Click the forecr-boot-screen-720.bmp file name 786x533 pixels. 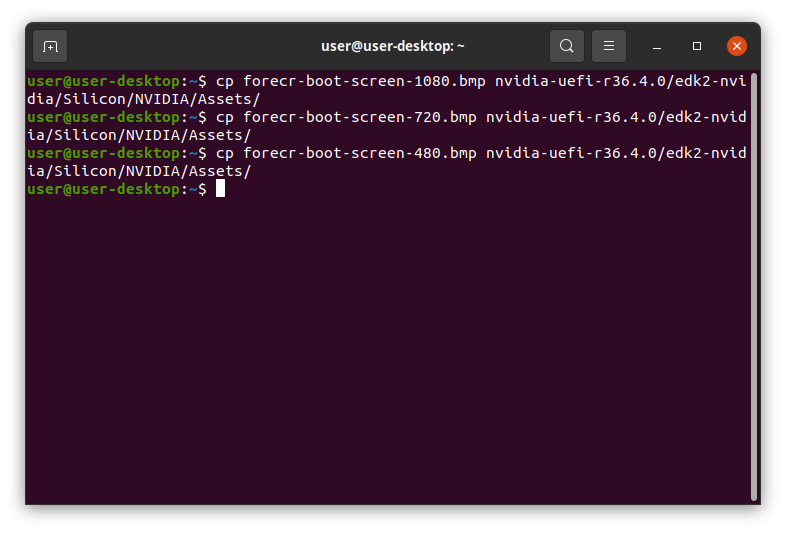(x=359, y=117)
